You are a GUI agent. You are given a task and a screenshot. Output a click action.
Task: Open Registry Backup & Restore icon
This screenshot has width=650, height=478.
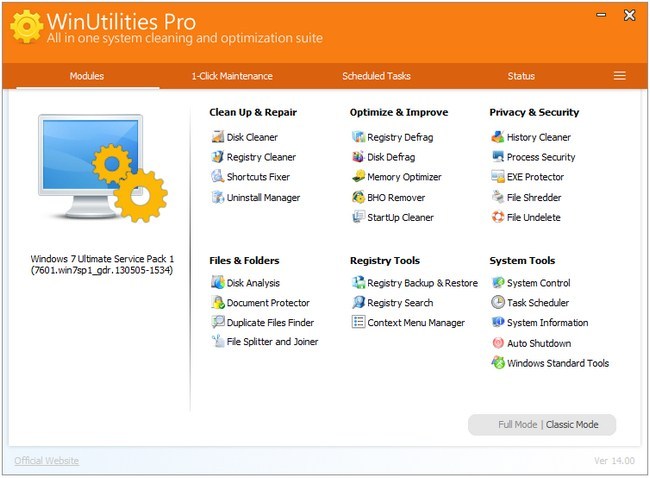click(358, 282)
